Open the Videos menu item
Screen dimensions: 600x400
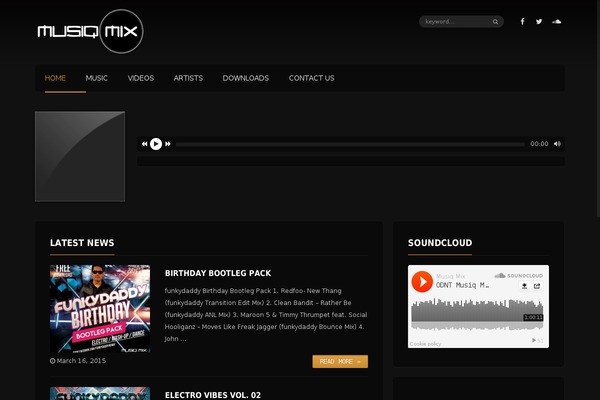141,78
